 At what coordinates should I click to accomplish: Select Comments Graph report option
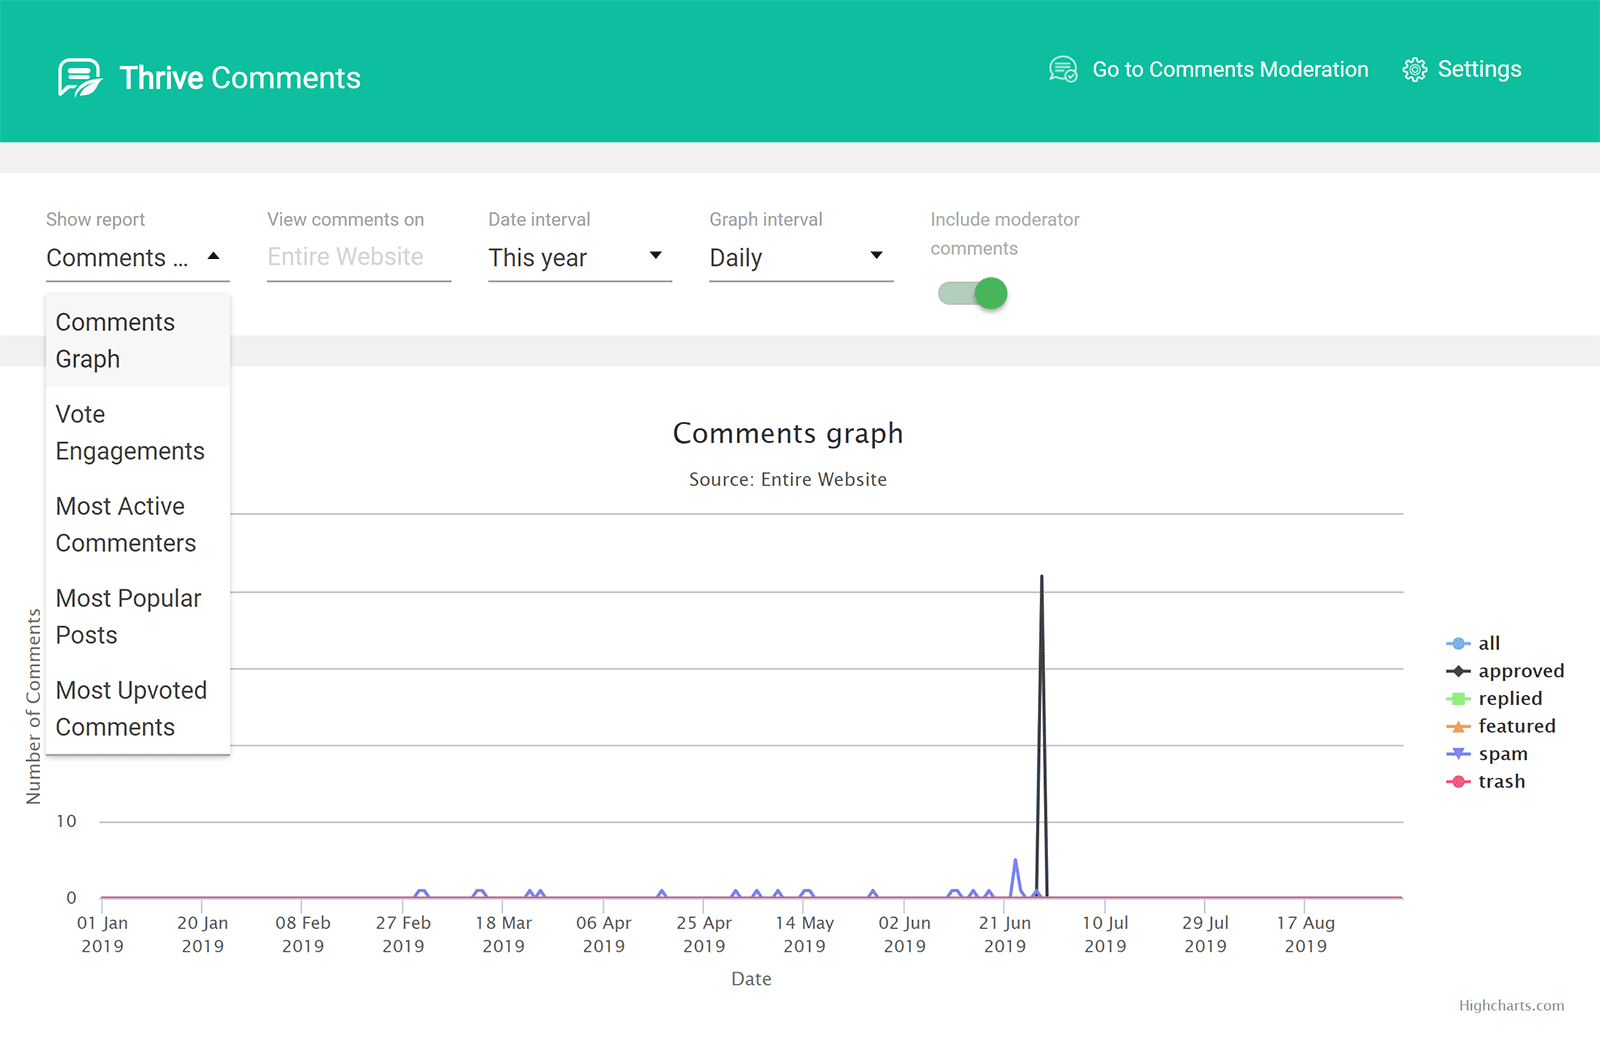point(138,340)
